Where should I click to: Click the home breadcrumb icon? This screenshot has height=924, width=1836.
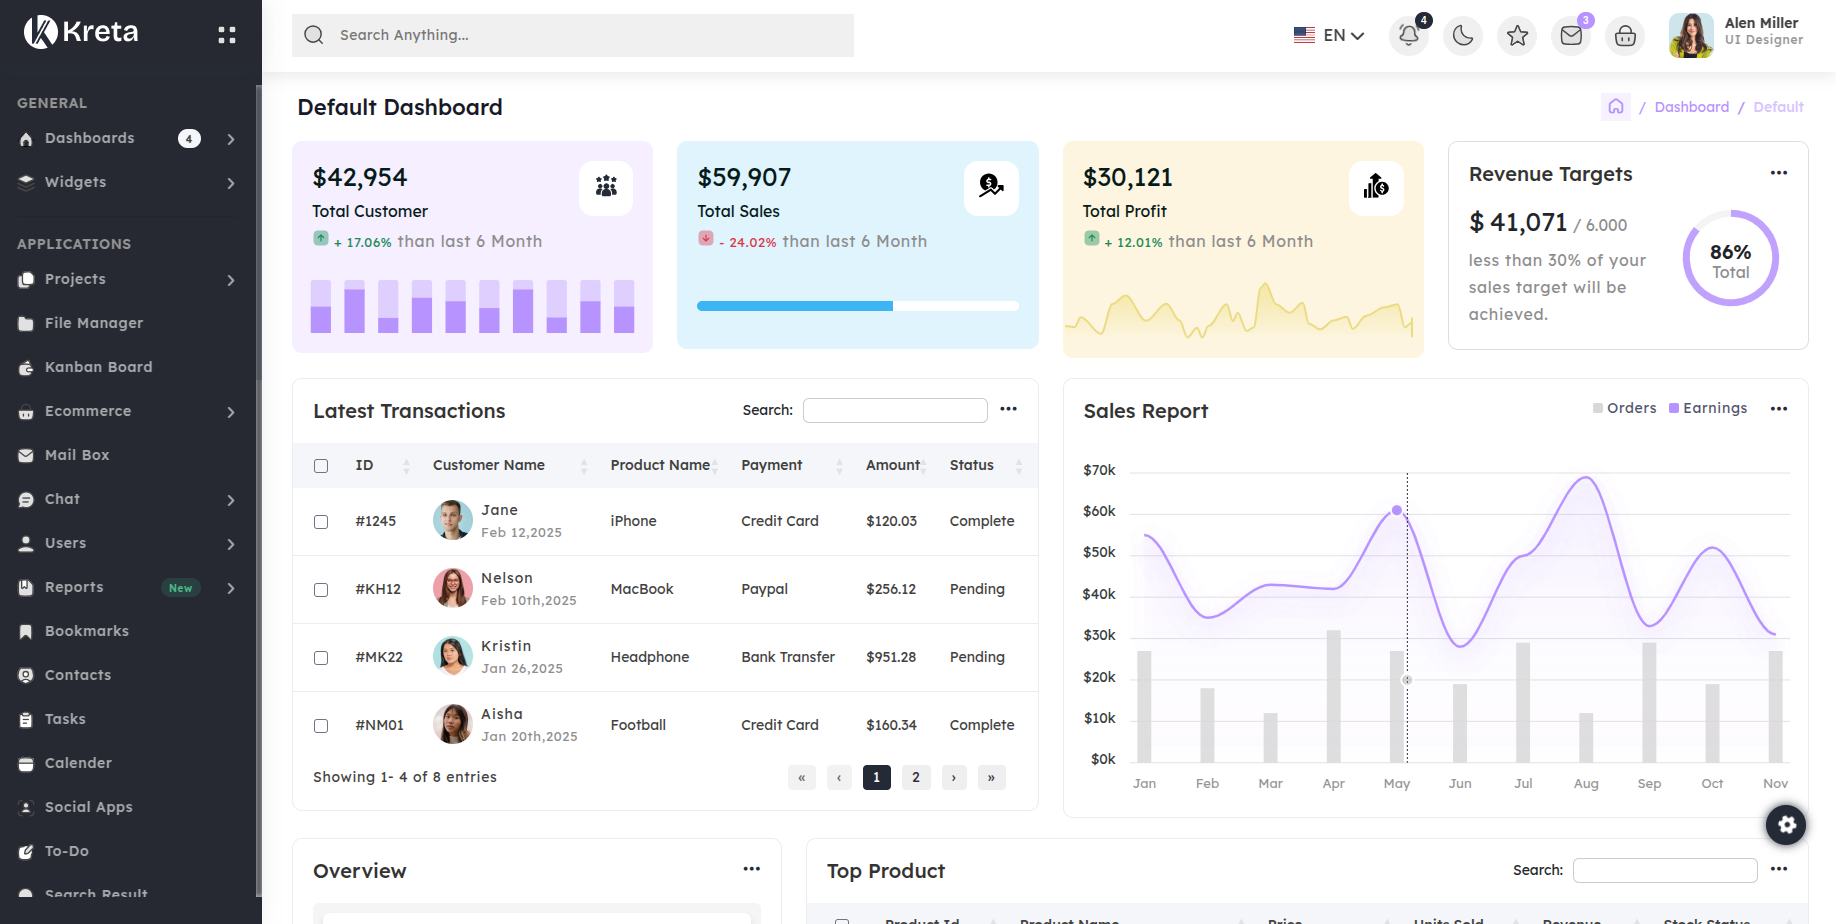coord(1615,107)
